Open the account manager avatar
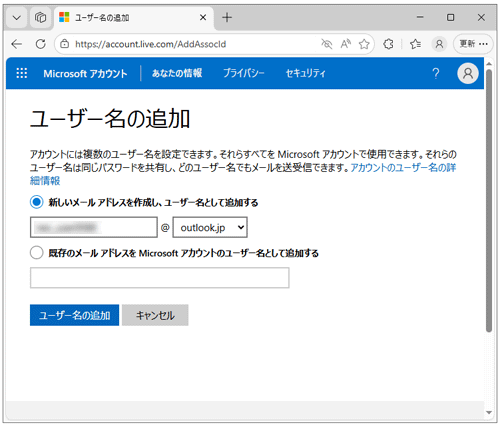The image size is (500, 427). (468, 73)
